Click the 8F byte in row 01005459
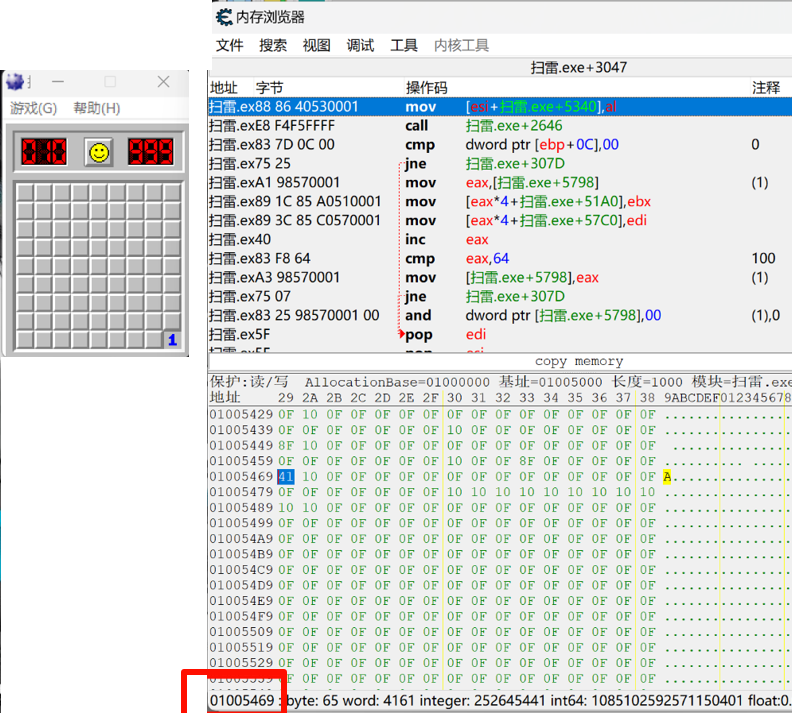This screenshot has width=792, height=713. (527, 461)
